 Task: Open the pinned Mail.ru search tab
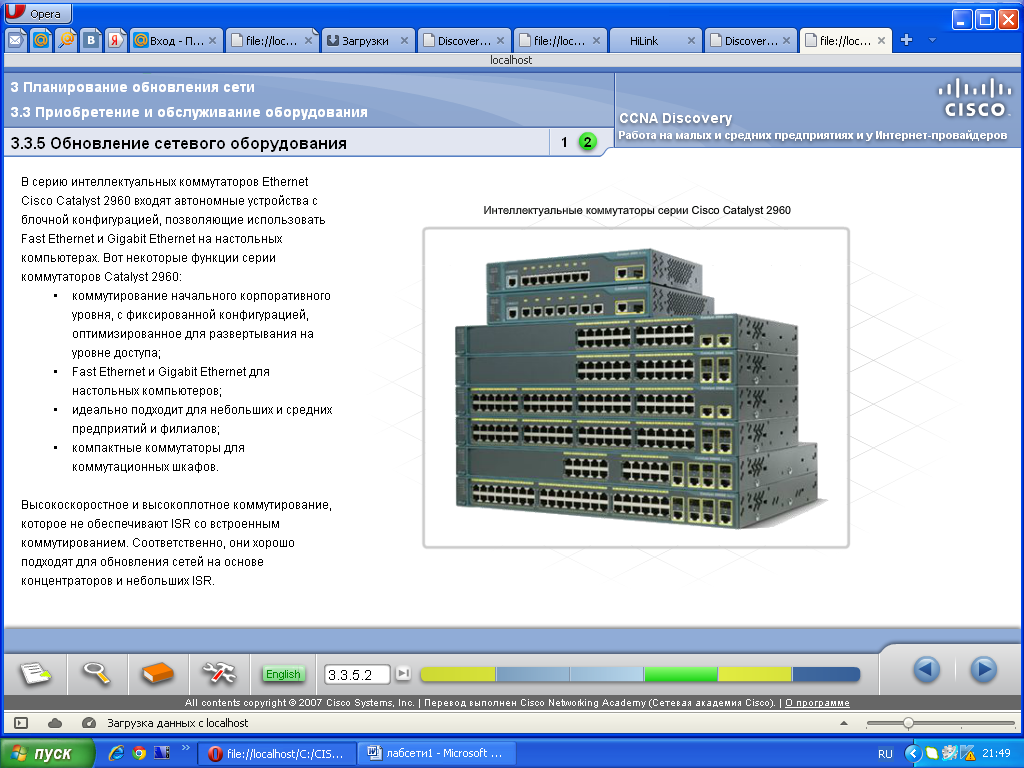pos(66,40)
